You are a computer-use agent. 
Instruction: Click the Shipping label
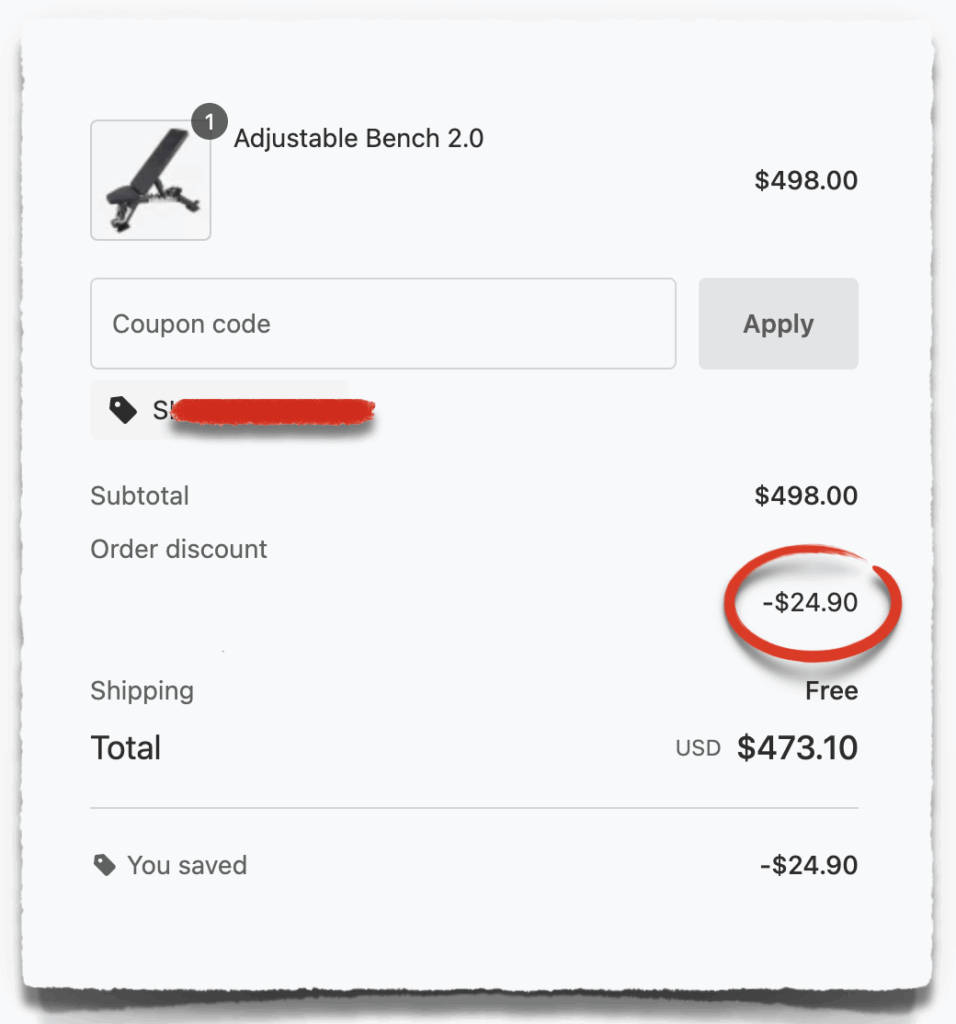click(141, 690)
